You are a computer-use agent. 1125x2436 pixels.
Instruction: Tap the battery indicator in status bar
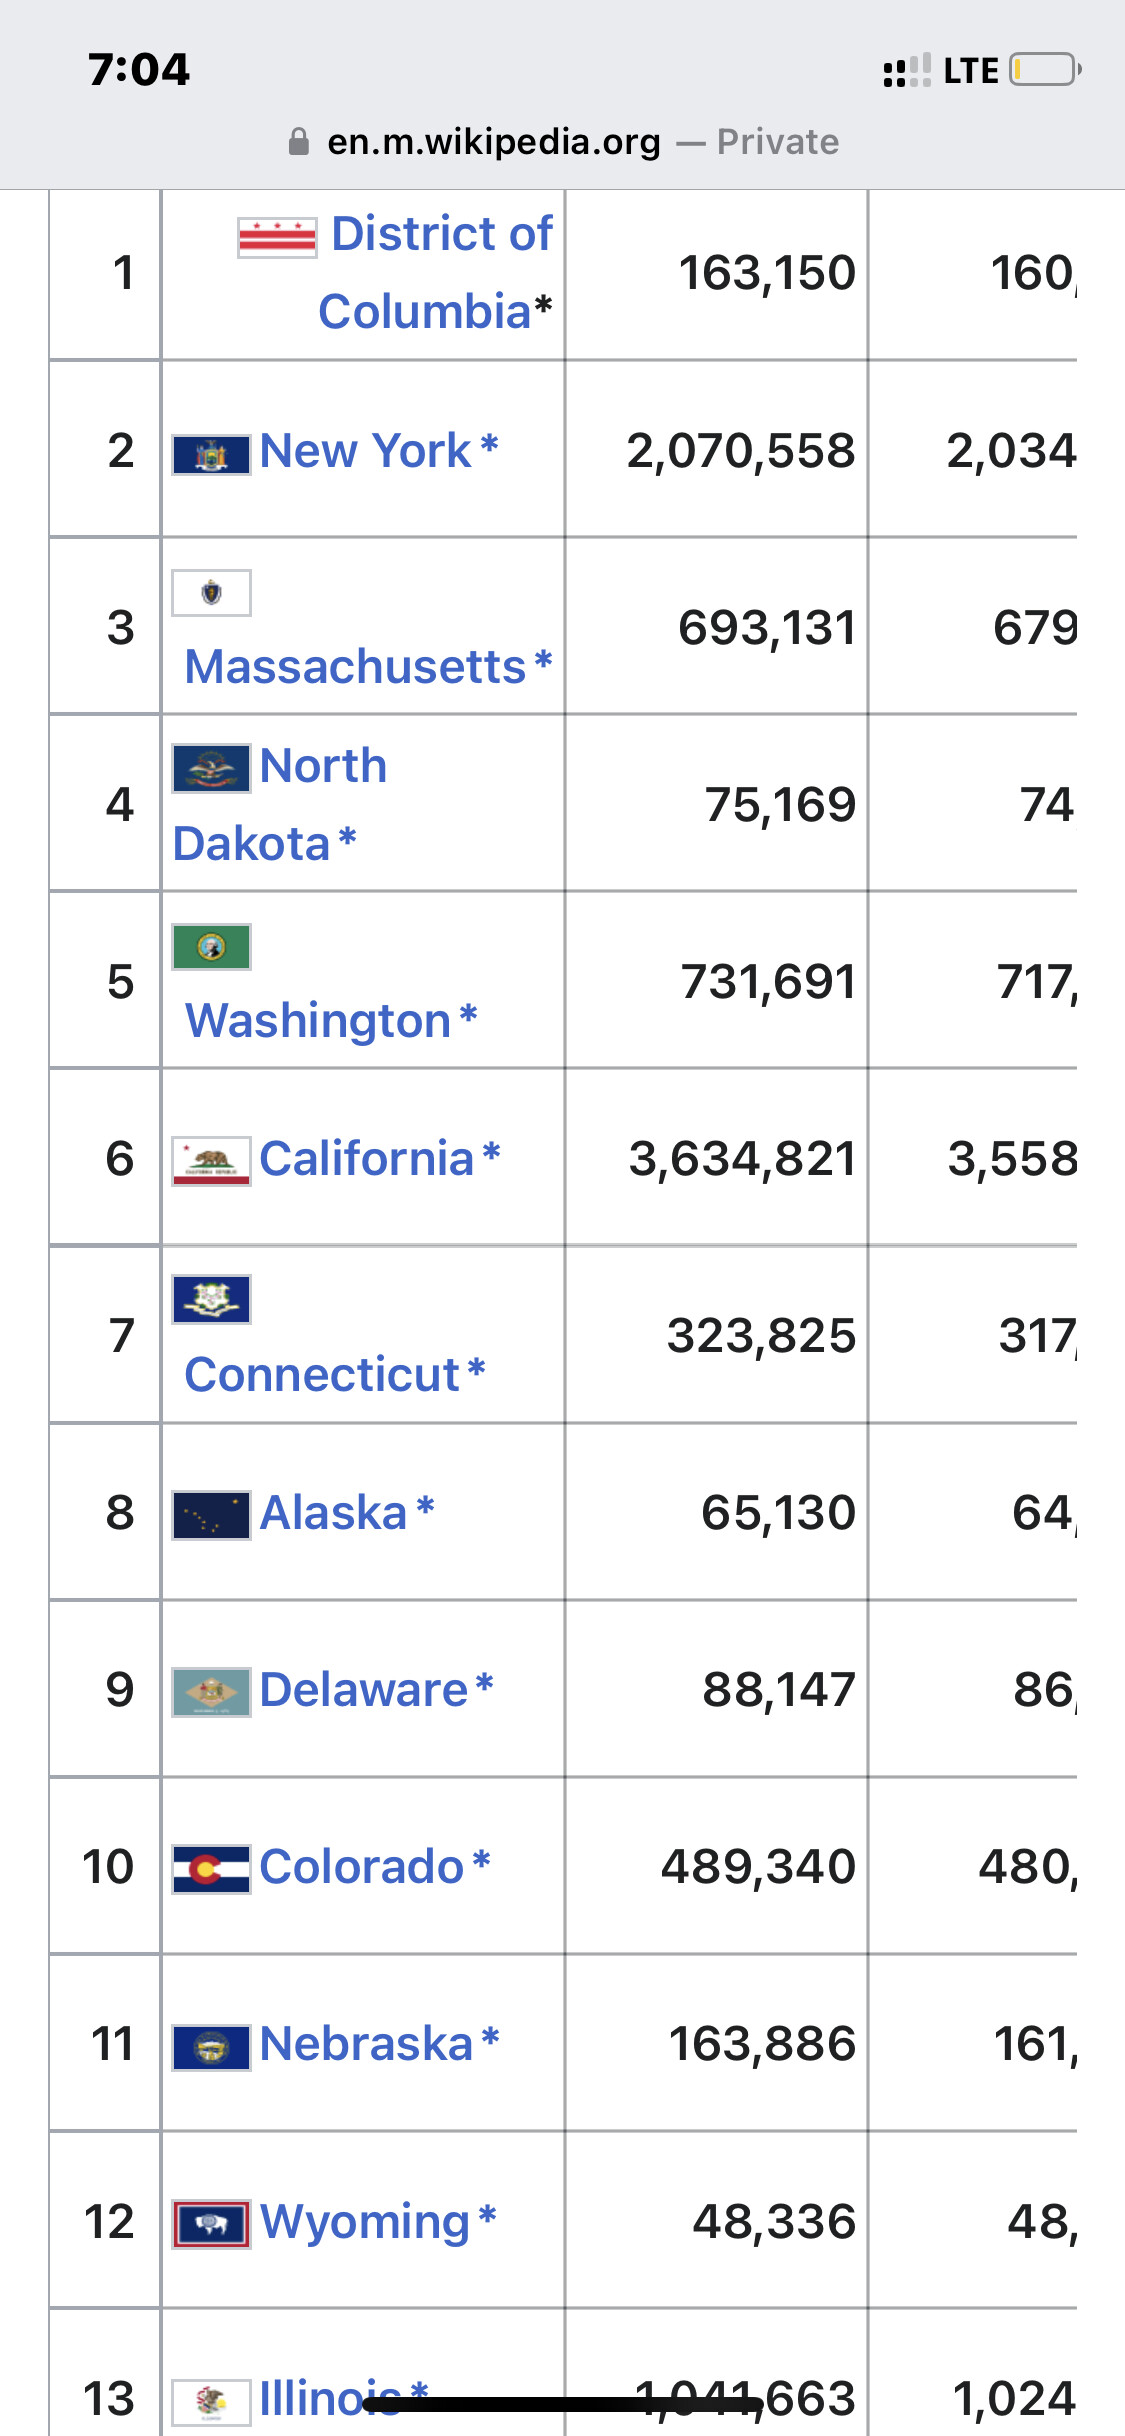click(x=1045, y=70)
